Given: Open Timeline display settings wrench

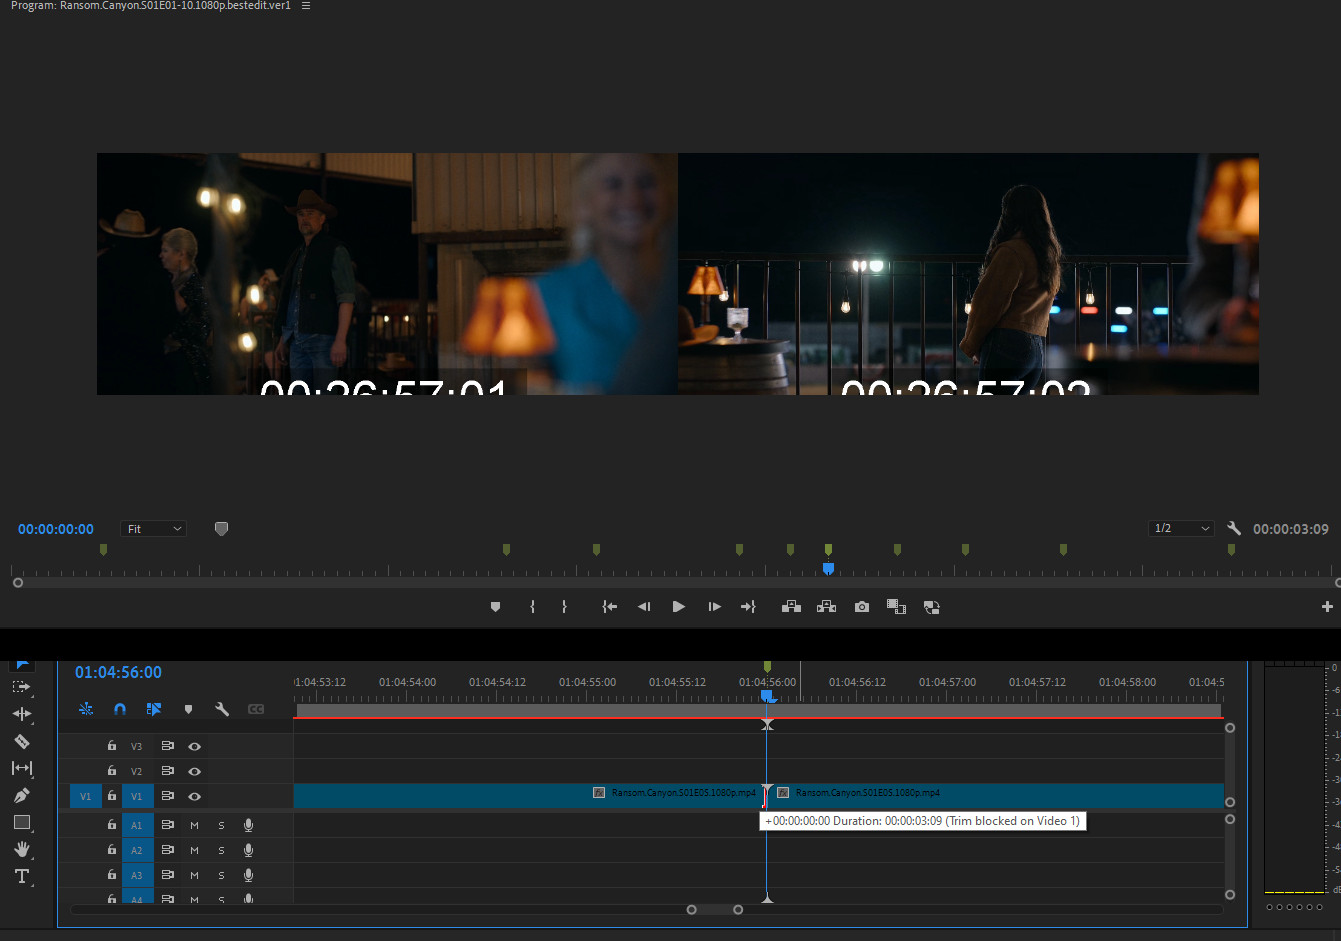Looking at the screenshot, I should [222, 709].
